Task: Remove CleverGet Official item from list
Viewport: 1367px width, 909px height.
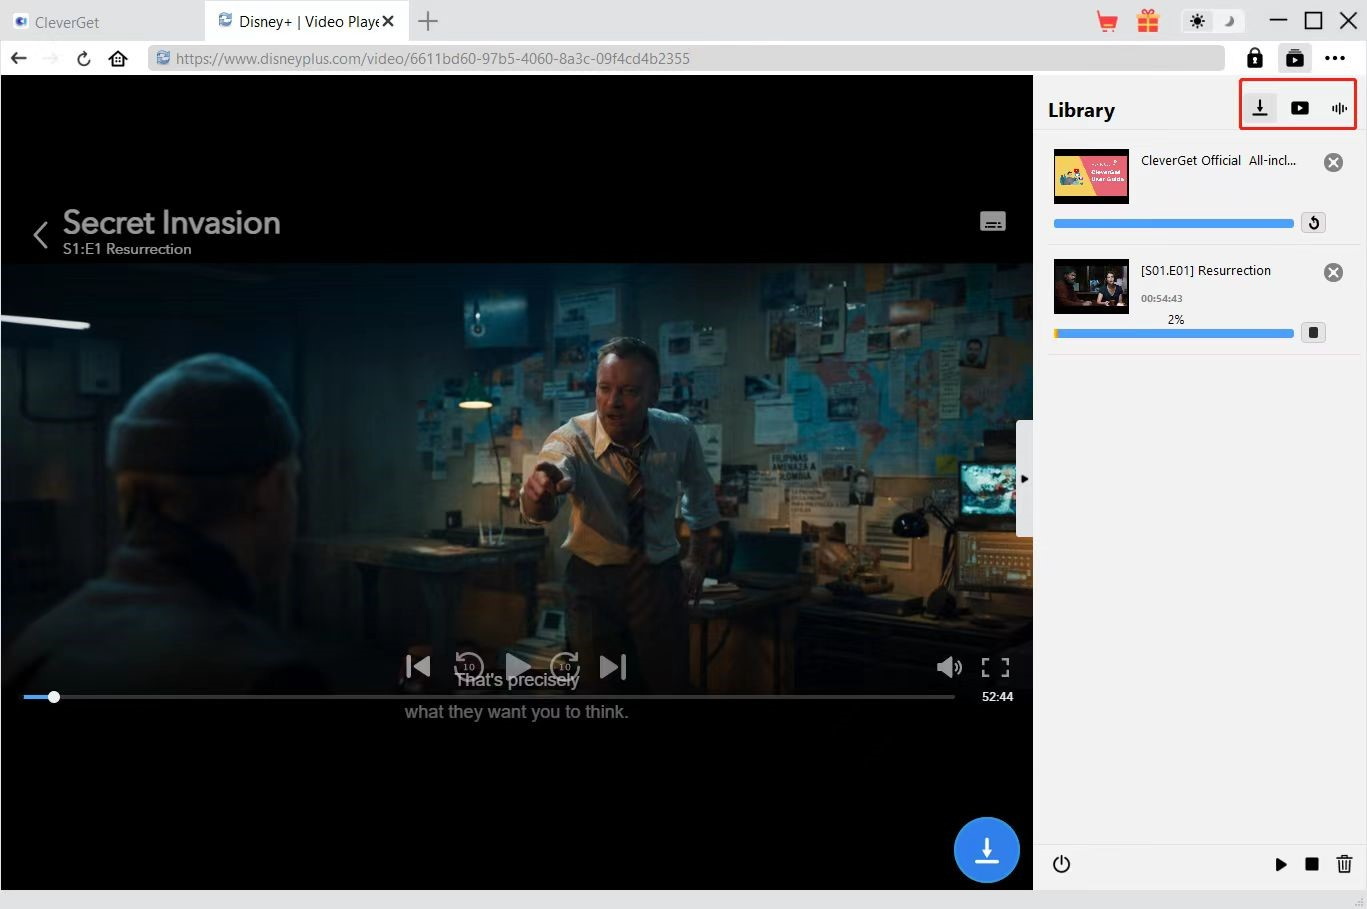Action: pyautogui.click(x=1333, y=162)
